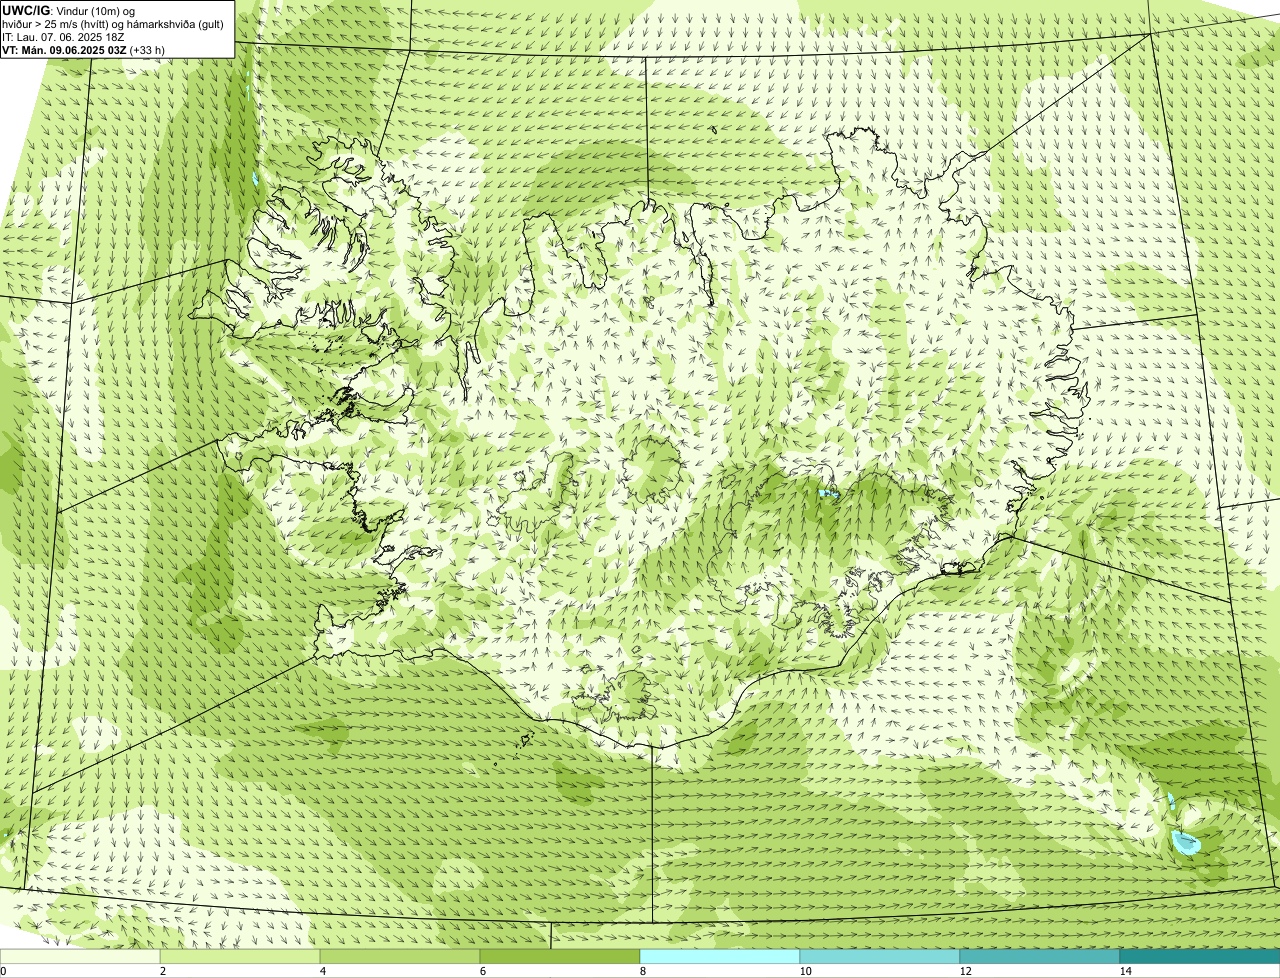
Task: Click the scale label '2'
Action: [162, 971]
